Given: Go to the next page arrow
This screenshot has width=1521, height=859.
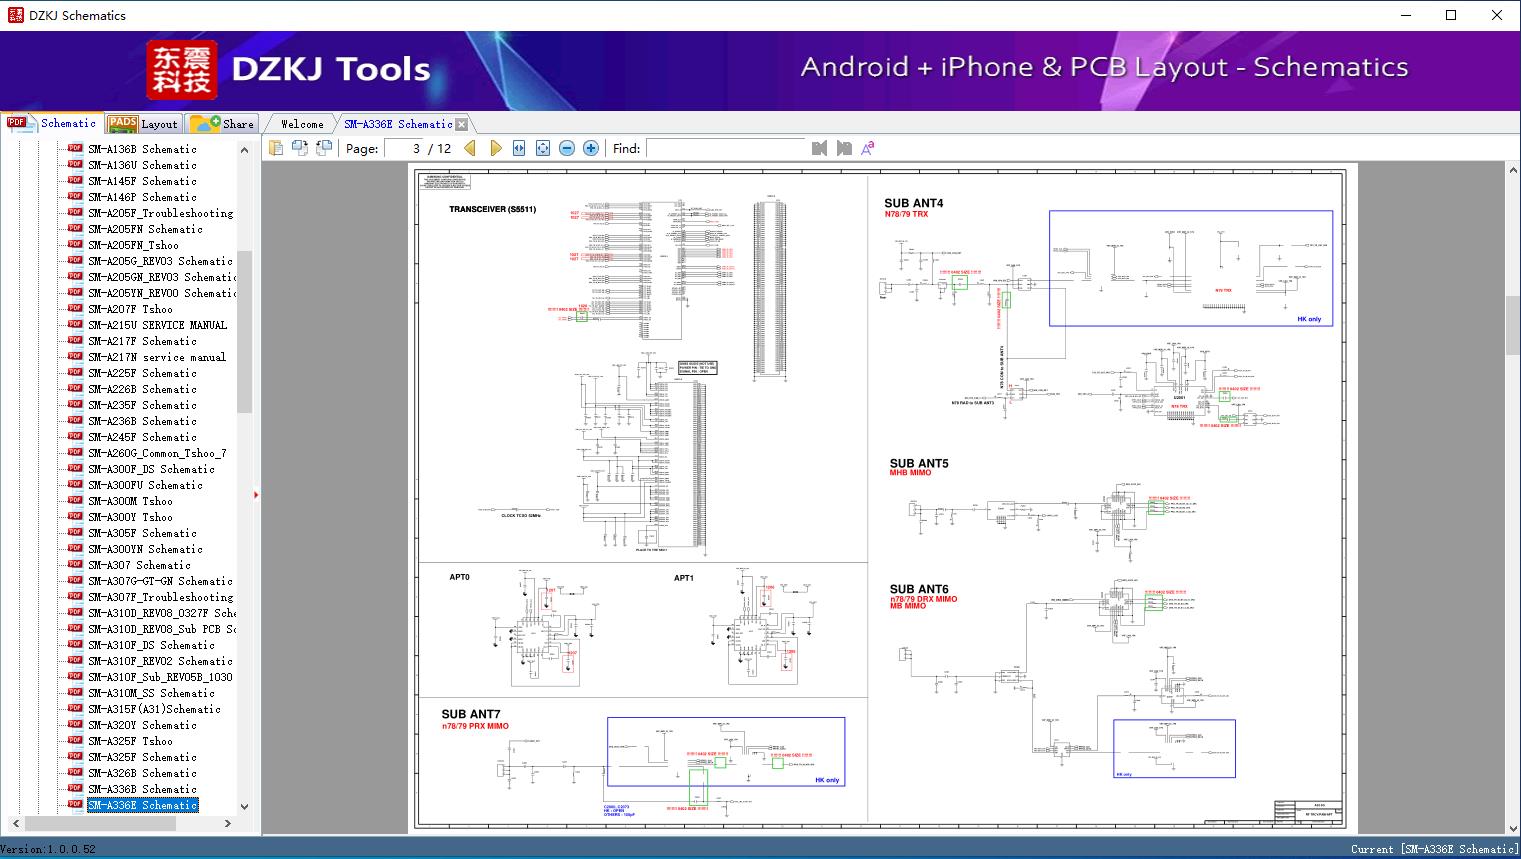Looking at the screenshot, I should [495, 148].
